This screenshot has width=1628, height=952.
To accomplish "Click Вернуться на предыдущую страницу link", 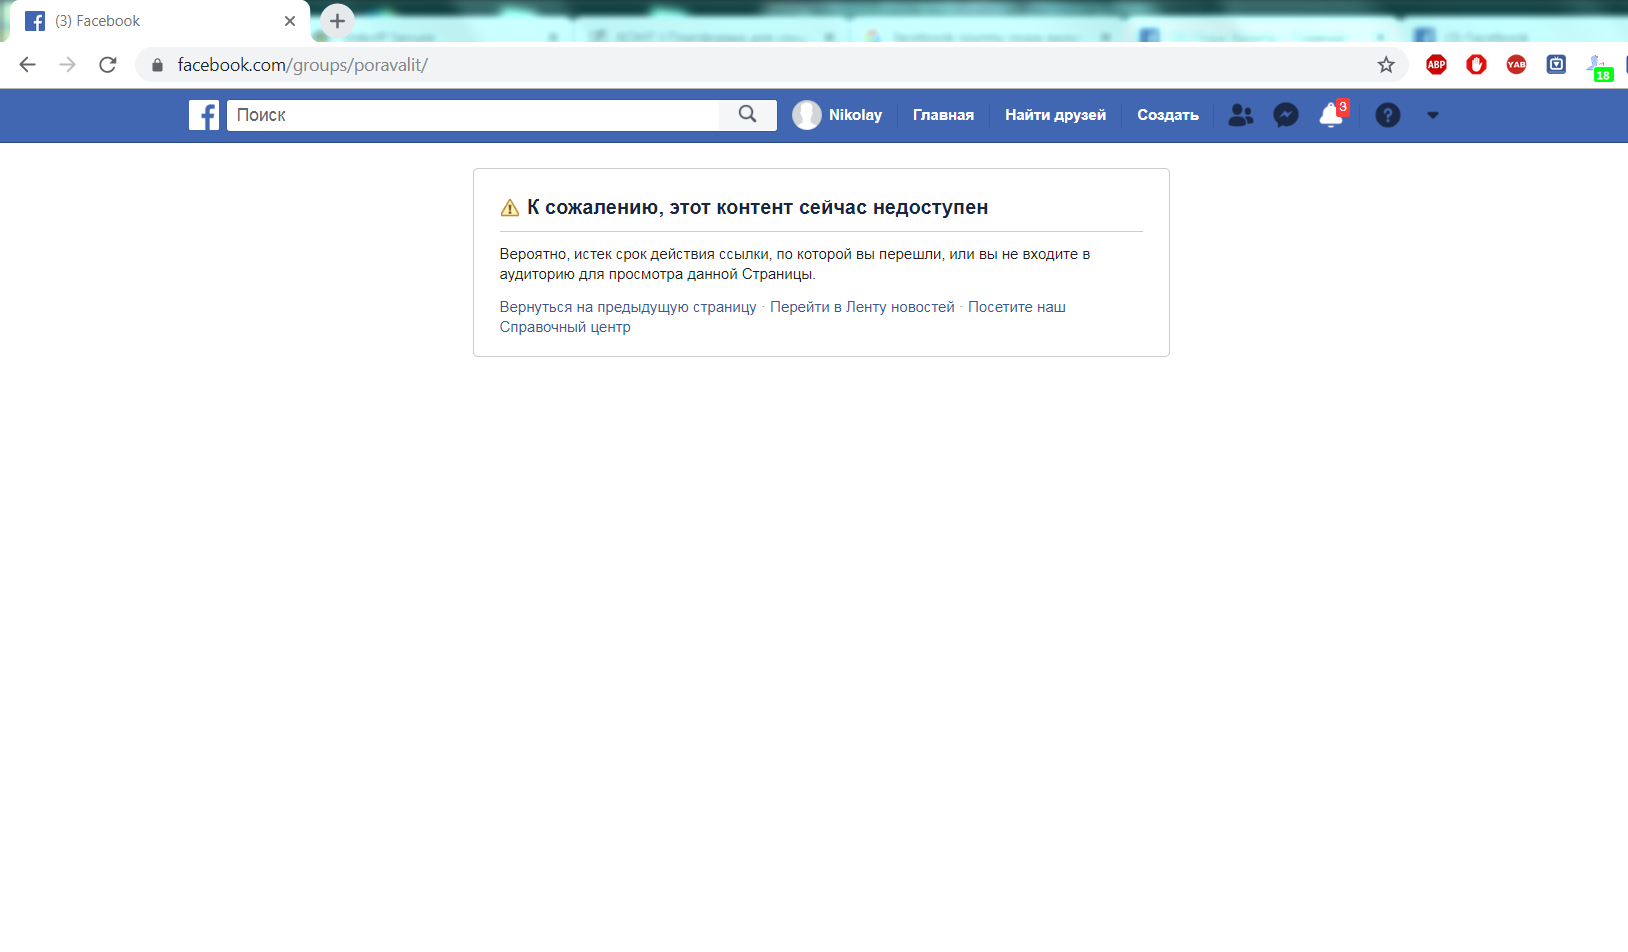I will [628, 307].
